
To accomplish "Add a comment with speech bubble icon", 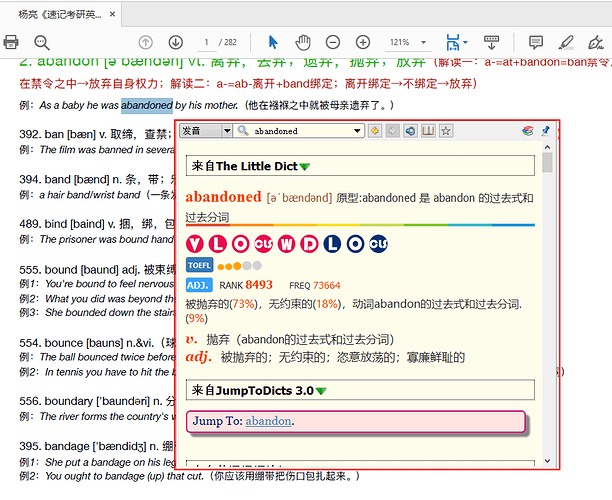I will tap(536, 42).
